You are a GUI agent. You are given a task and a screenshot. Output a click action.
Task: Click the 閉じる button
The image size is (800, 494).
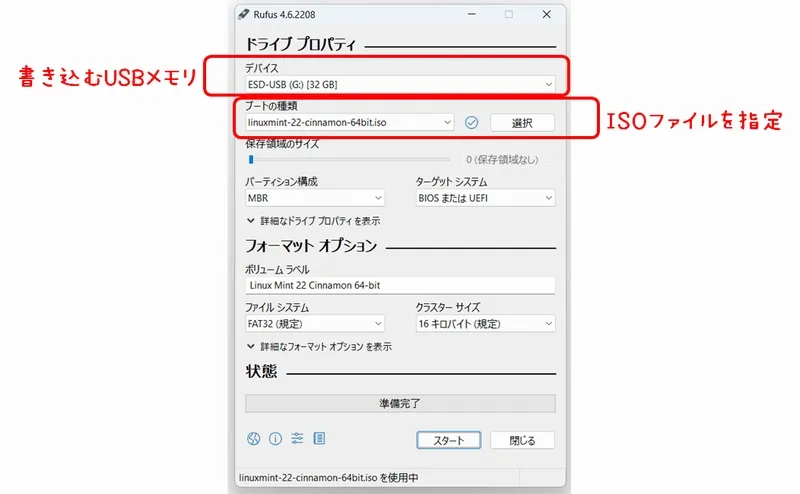pyautogui.click(x=522, y=440)
